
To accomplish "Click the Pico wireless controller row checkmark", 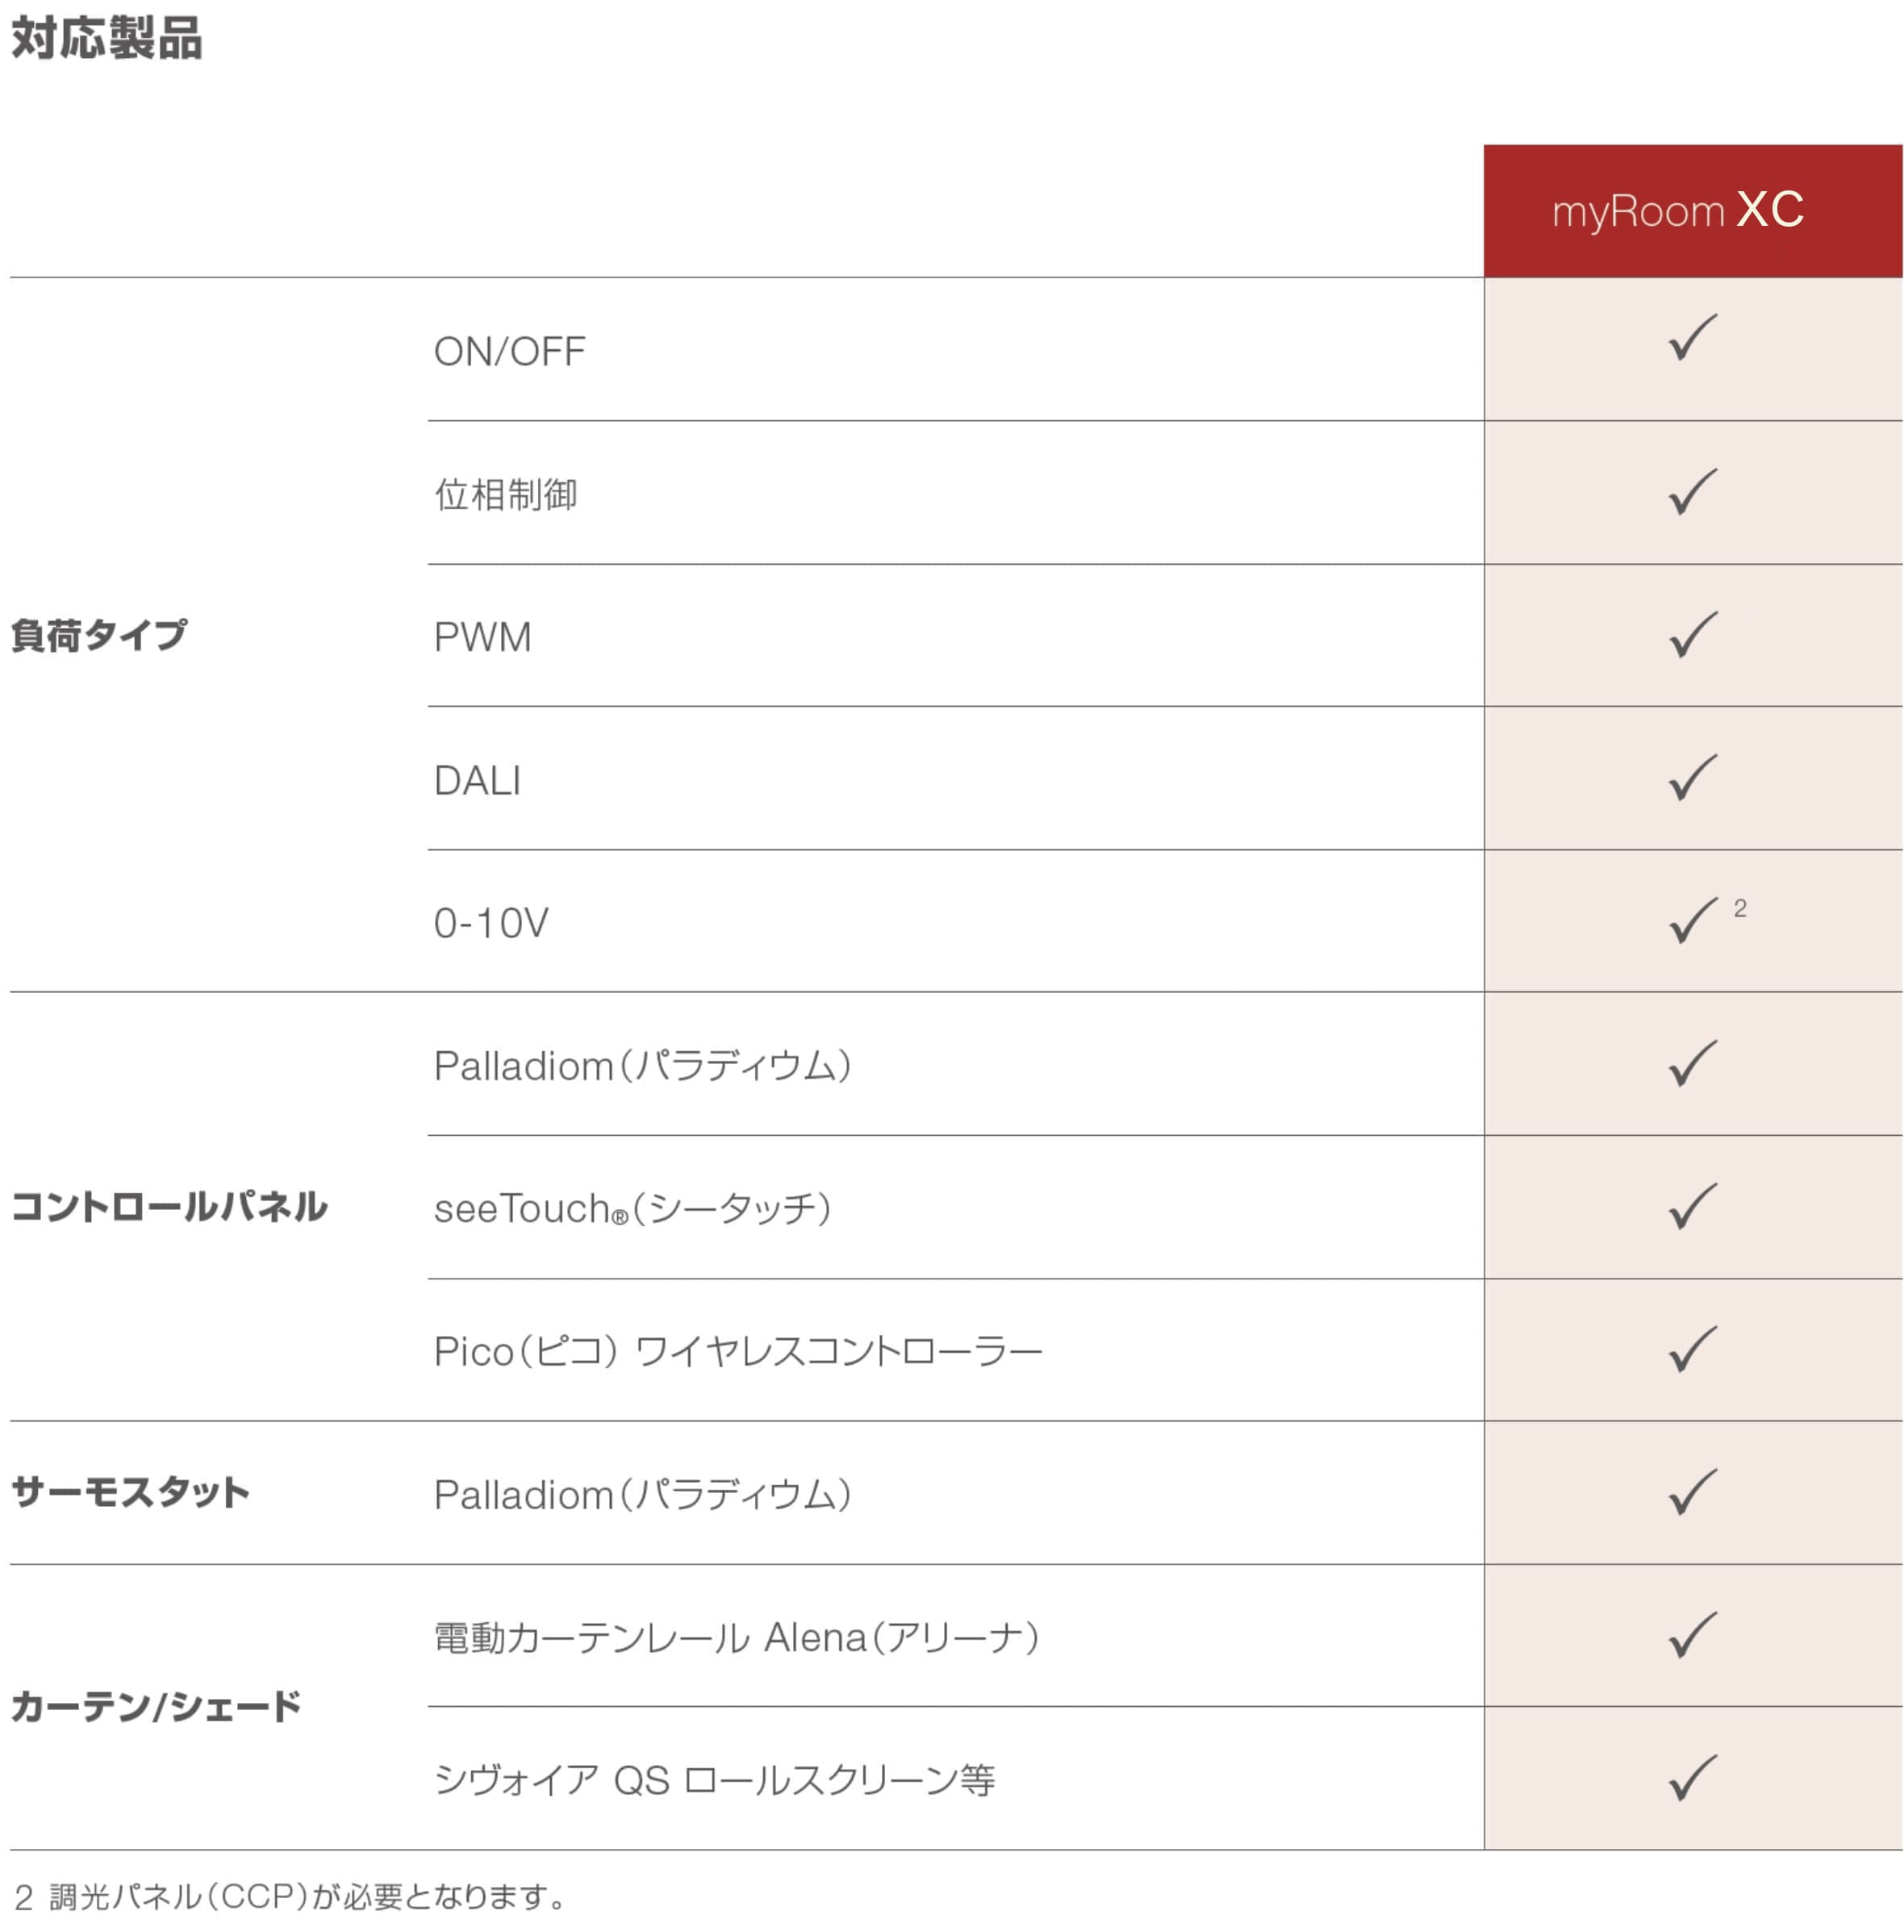I will click(1692, 1350).
